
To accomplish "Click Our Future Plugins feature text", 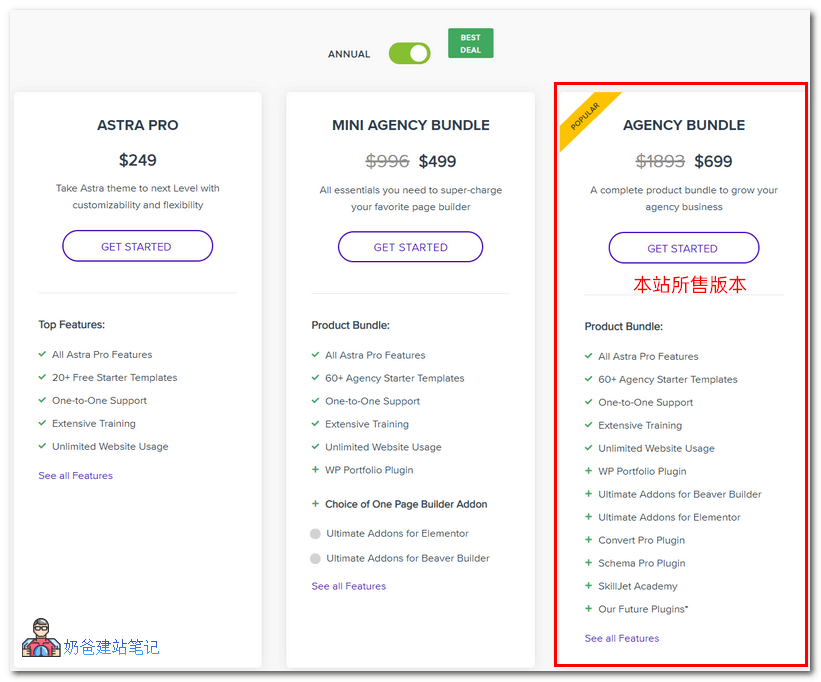I will click(x=643, y=609).
